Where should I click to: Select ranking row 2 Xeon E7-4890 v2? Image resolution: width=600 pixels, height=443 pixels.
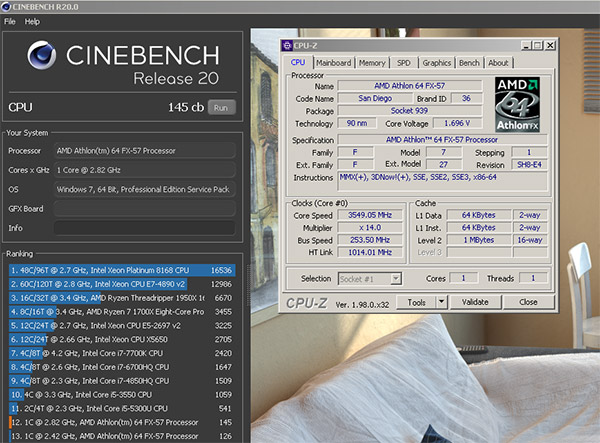[x=122, y=284]
